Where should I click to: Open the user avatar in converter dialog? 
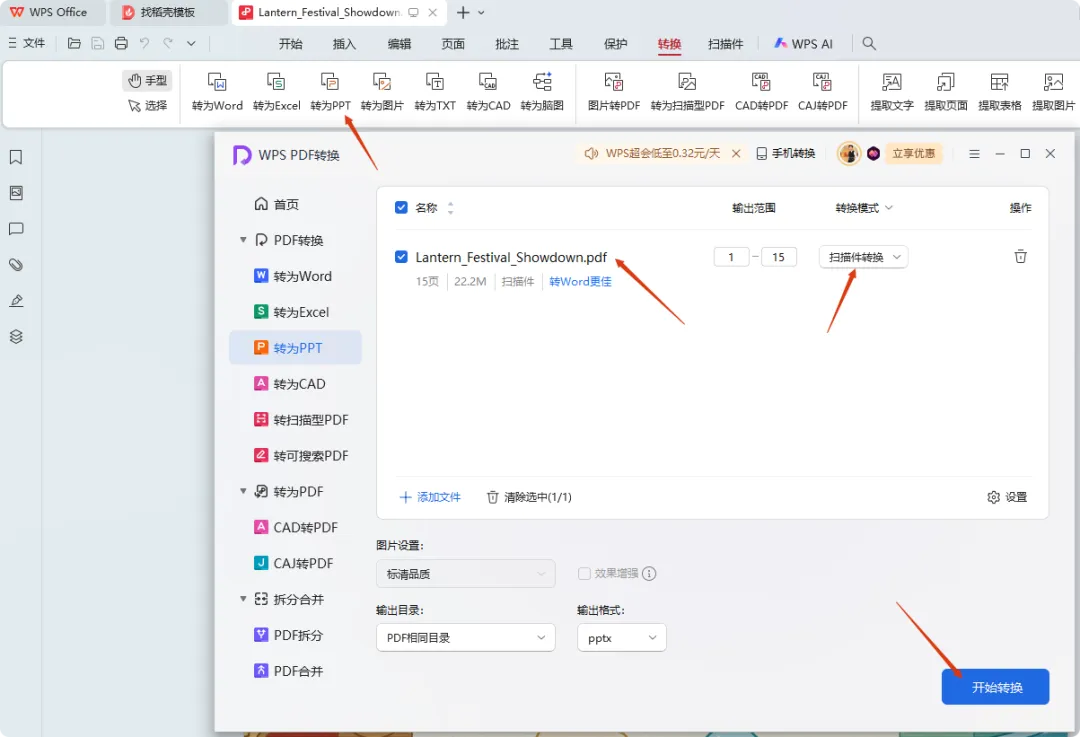[849, 153]
